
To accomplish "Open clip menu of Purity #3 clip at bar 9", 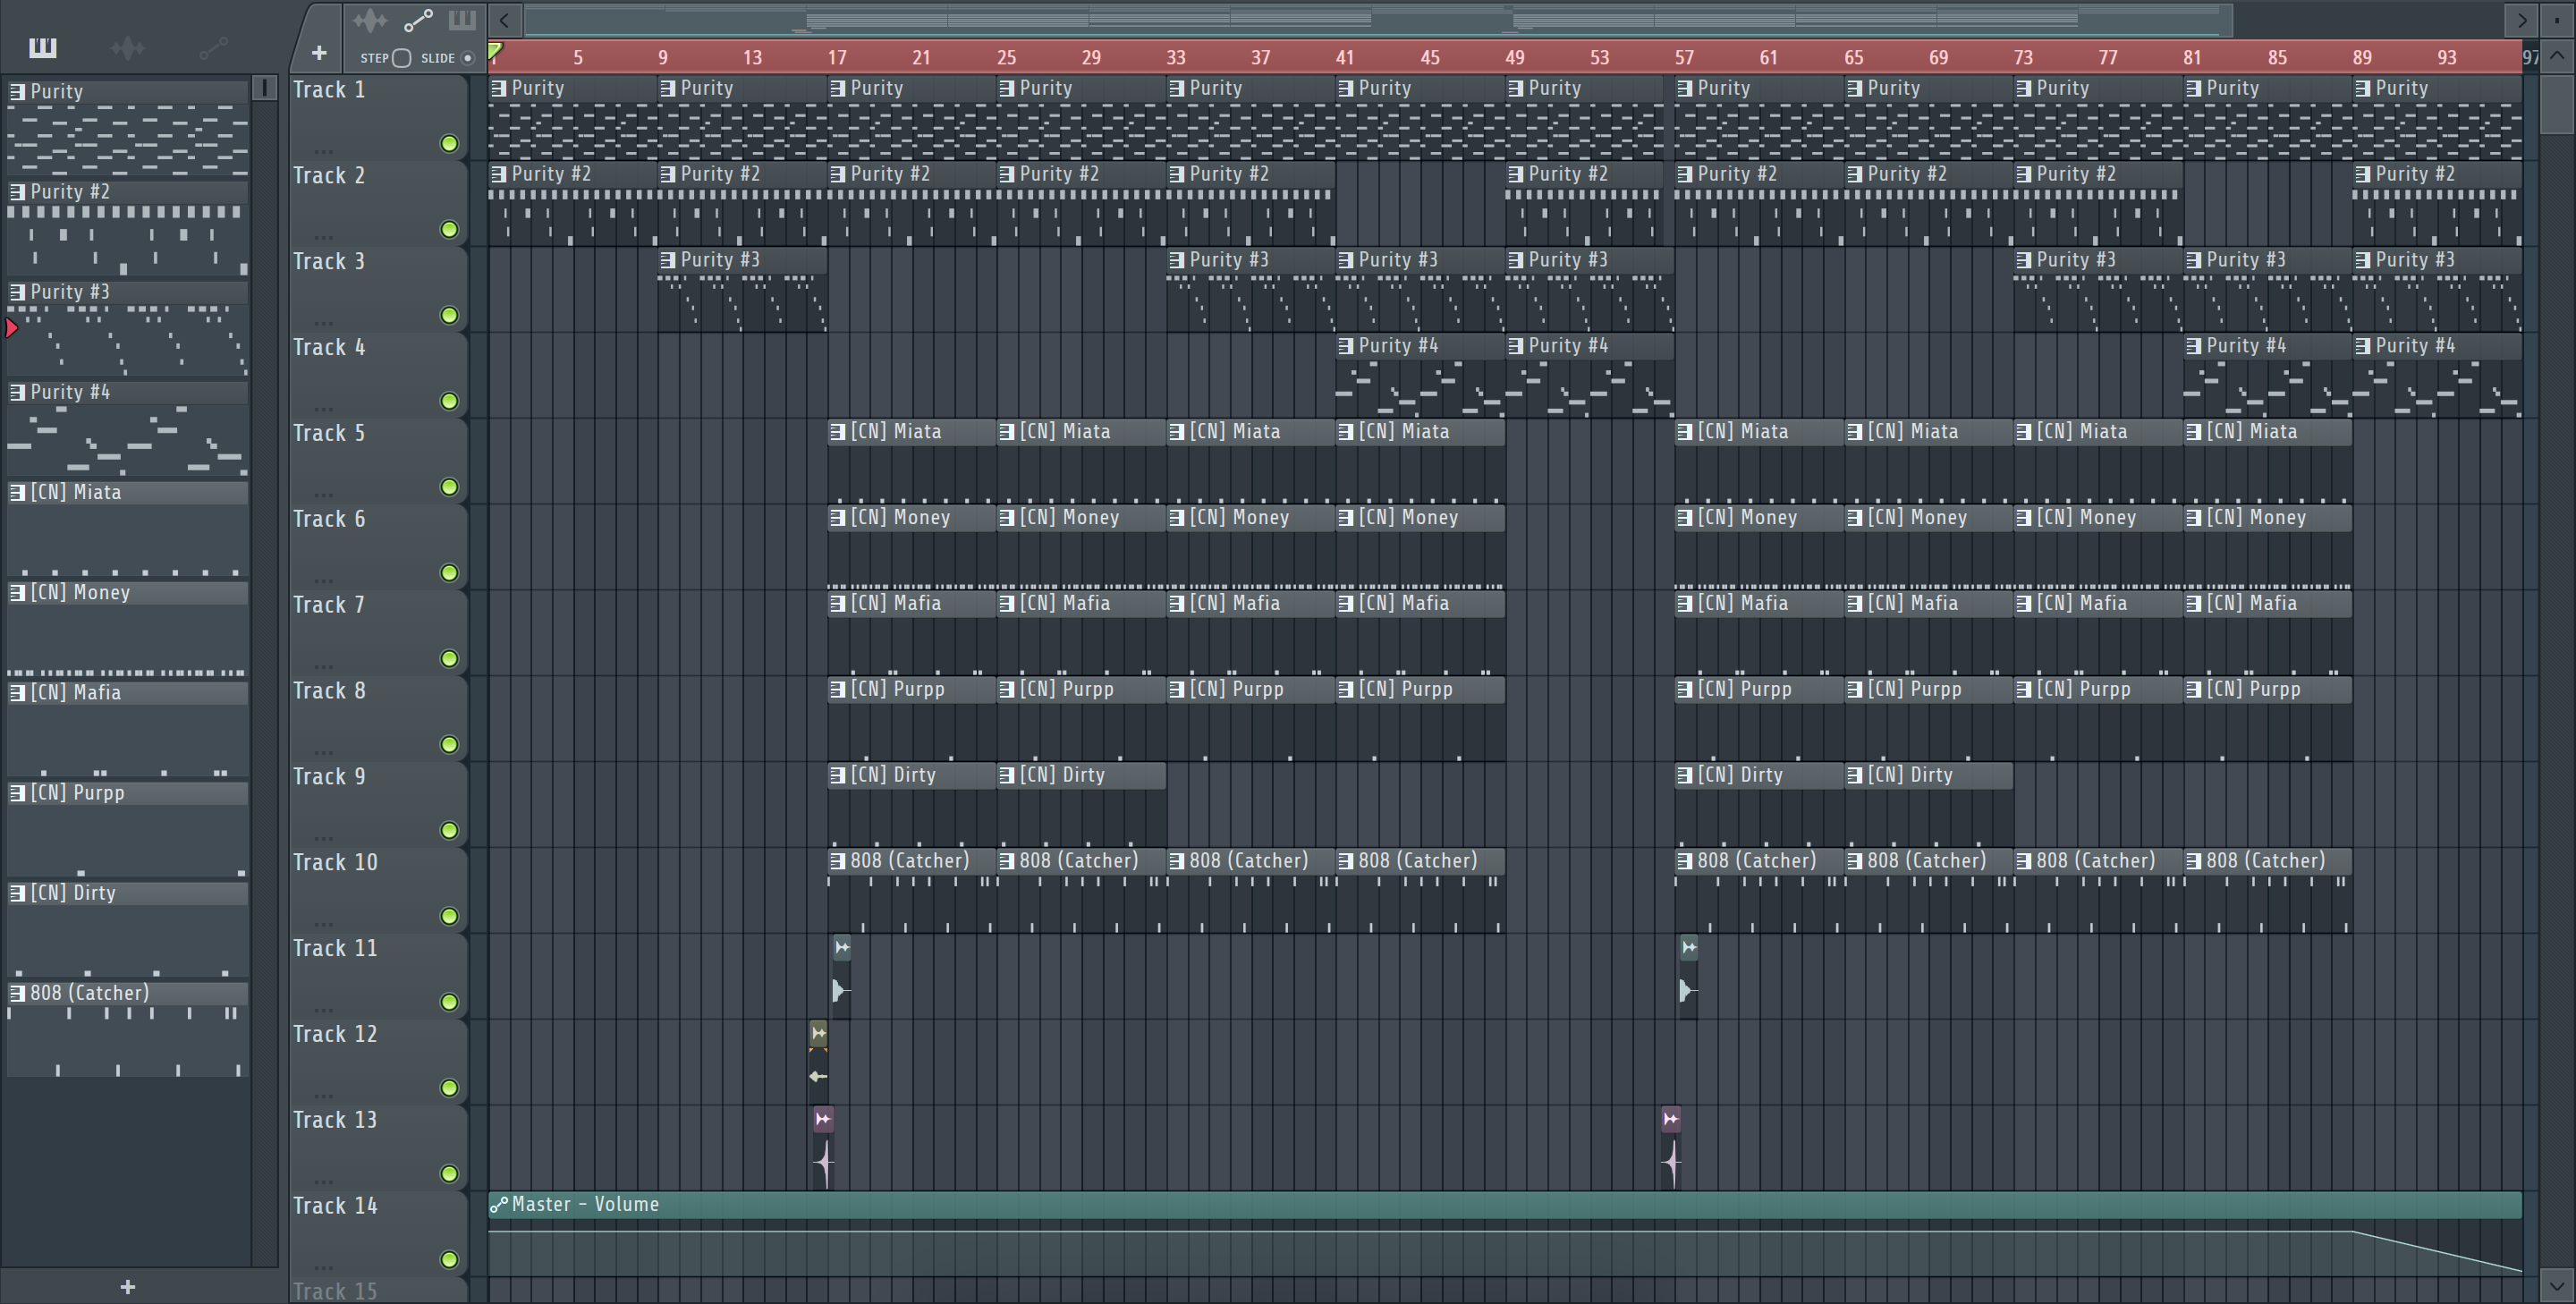I will 667,260.
